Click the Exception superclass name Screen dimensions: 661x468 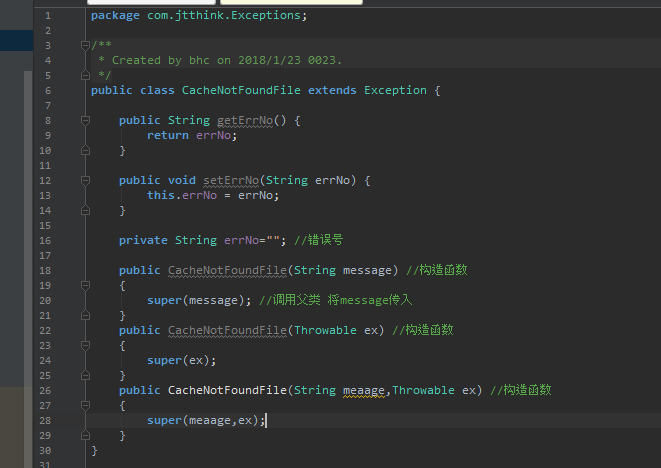click(x=395, y=90)
